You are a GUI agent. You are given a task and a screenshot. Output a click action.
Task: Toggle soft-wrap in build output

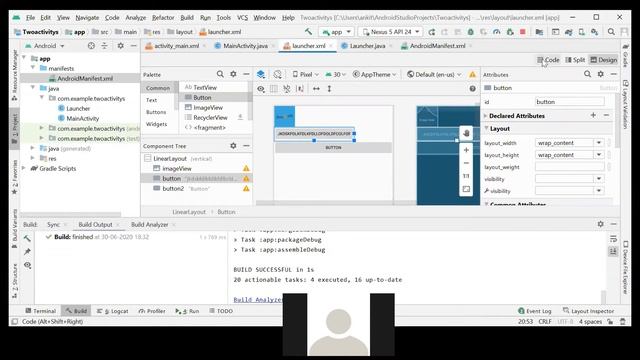[613, 239]
